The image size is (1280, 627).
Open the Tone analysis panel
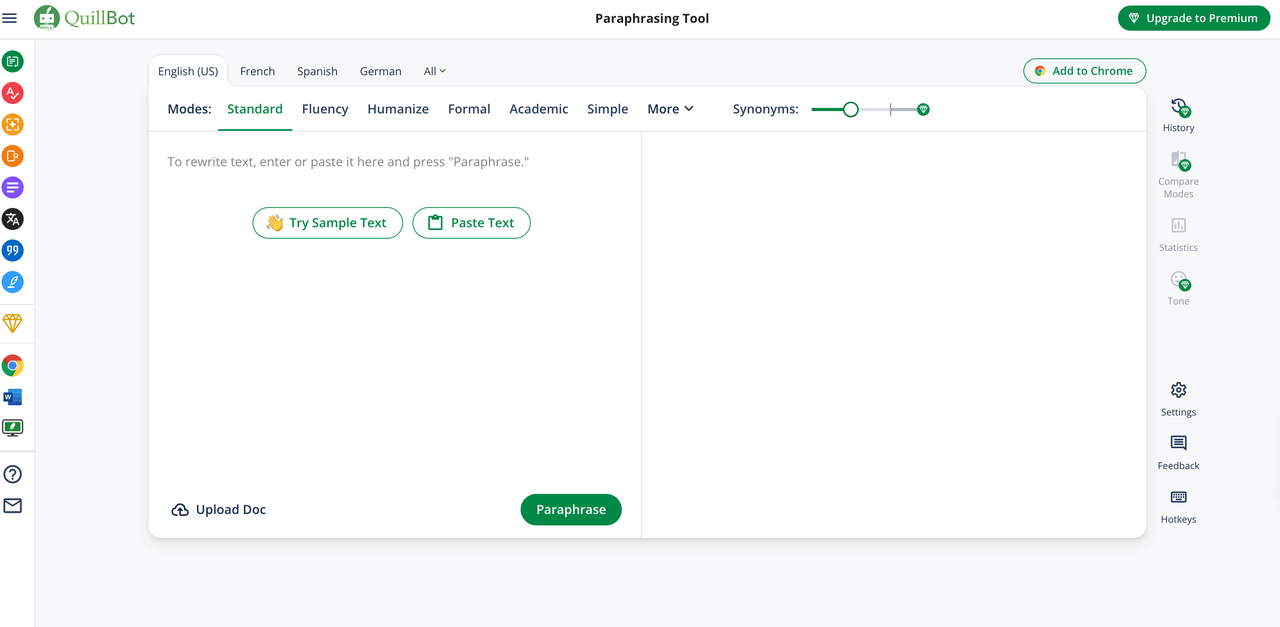1179,288
